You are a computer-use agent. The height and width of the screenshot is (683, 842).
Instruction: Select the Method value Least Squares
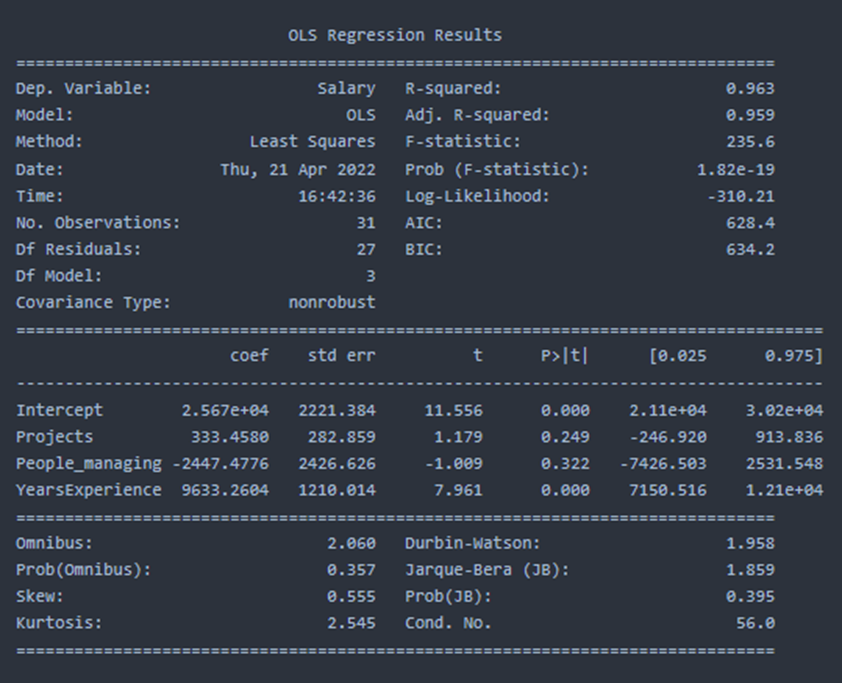pyautogui.click(x=312, y=142)
